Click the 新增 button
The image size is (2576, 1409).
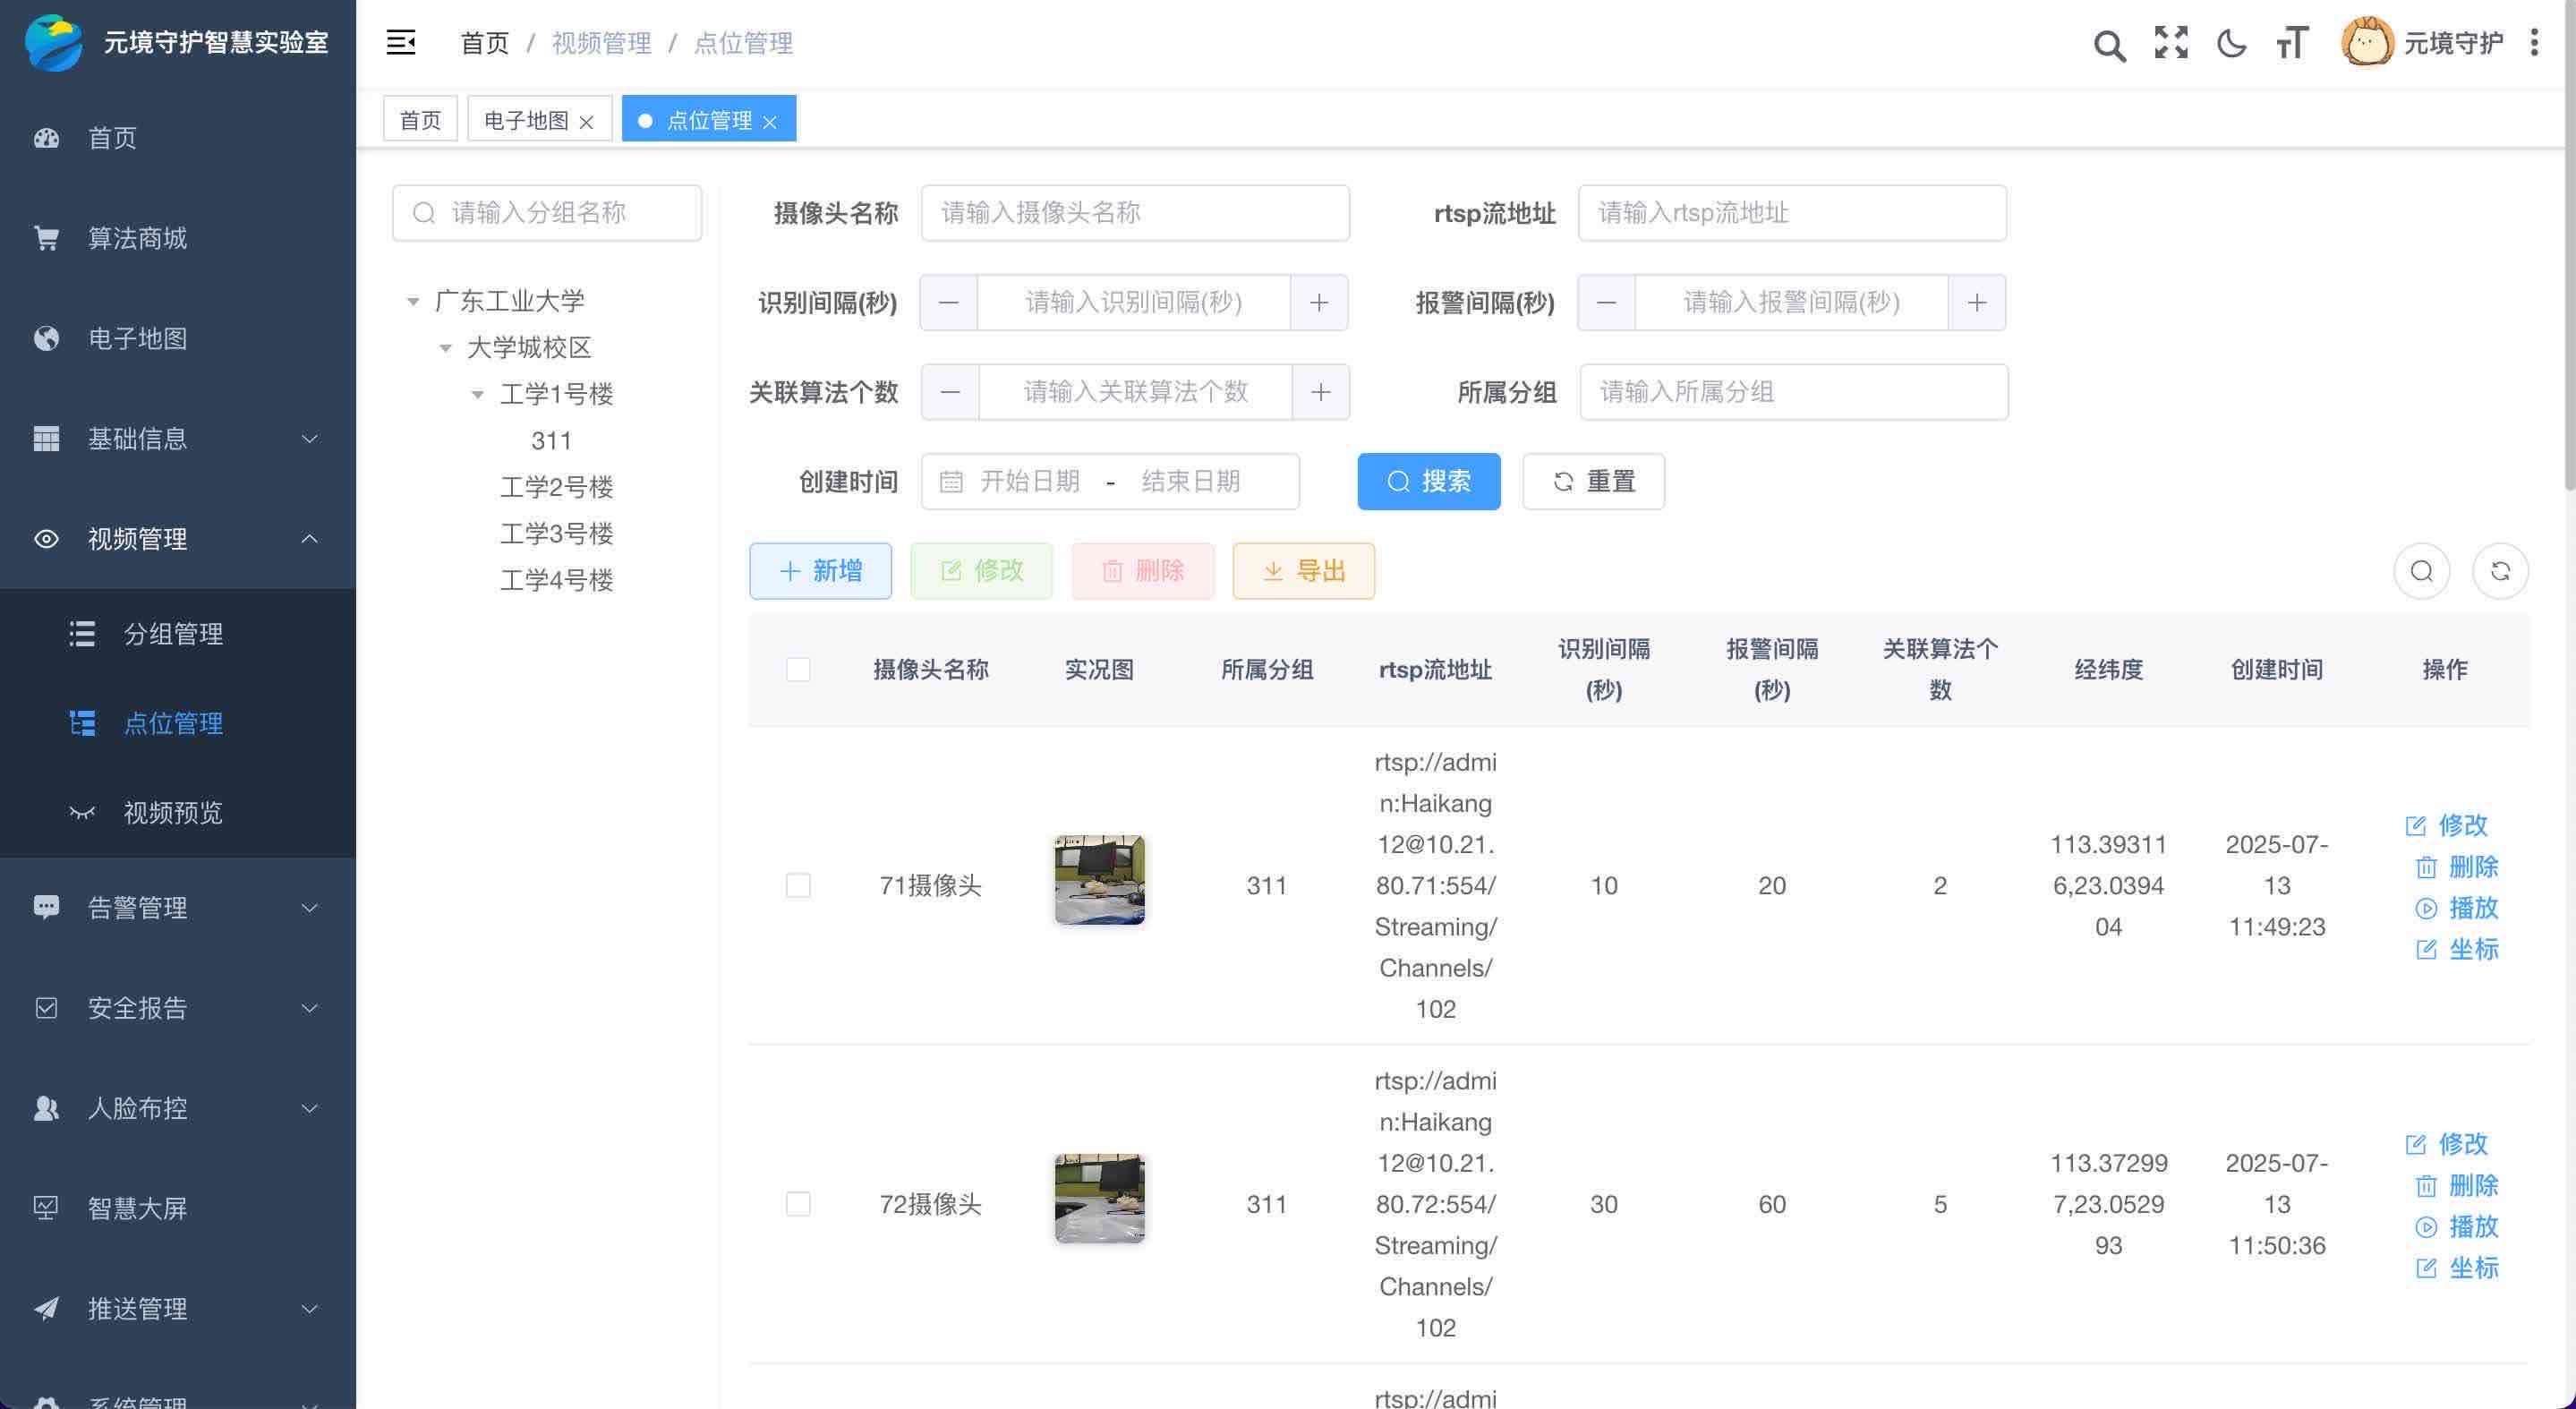[820, 571]
